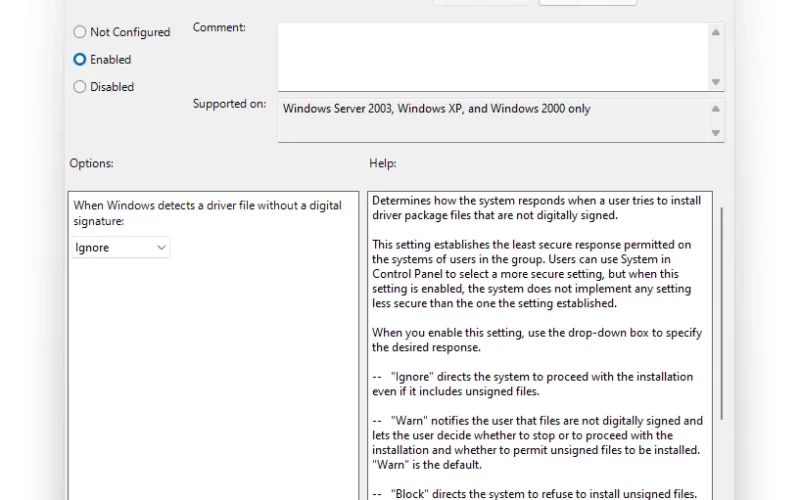Click the "Options:" label
This screenshot has width=800, height=500.
pos(91,163)
